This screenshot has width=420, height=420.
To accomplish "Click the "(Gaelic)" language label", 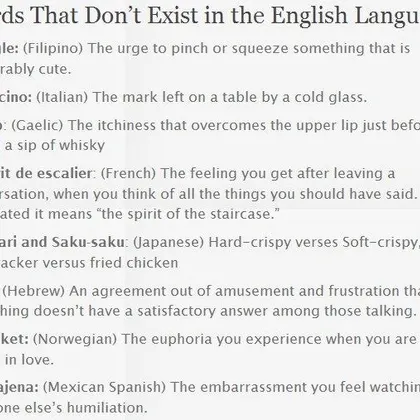I will pyautogui.click(x=37, y=126).
